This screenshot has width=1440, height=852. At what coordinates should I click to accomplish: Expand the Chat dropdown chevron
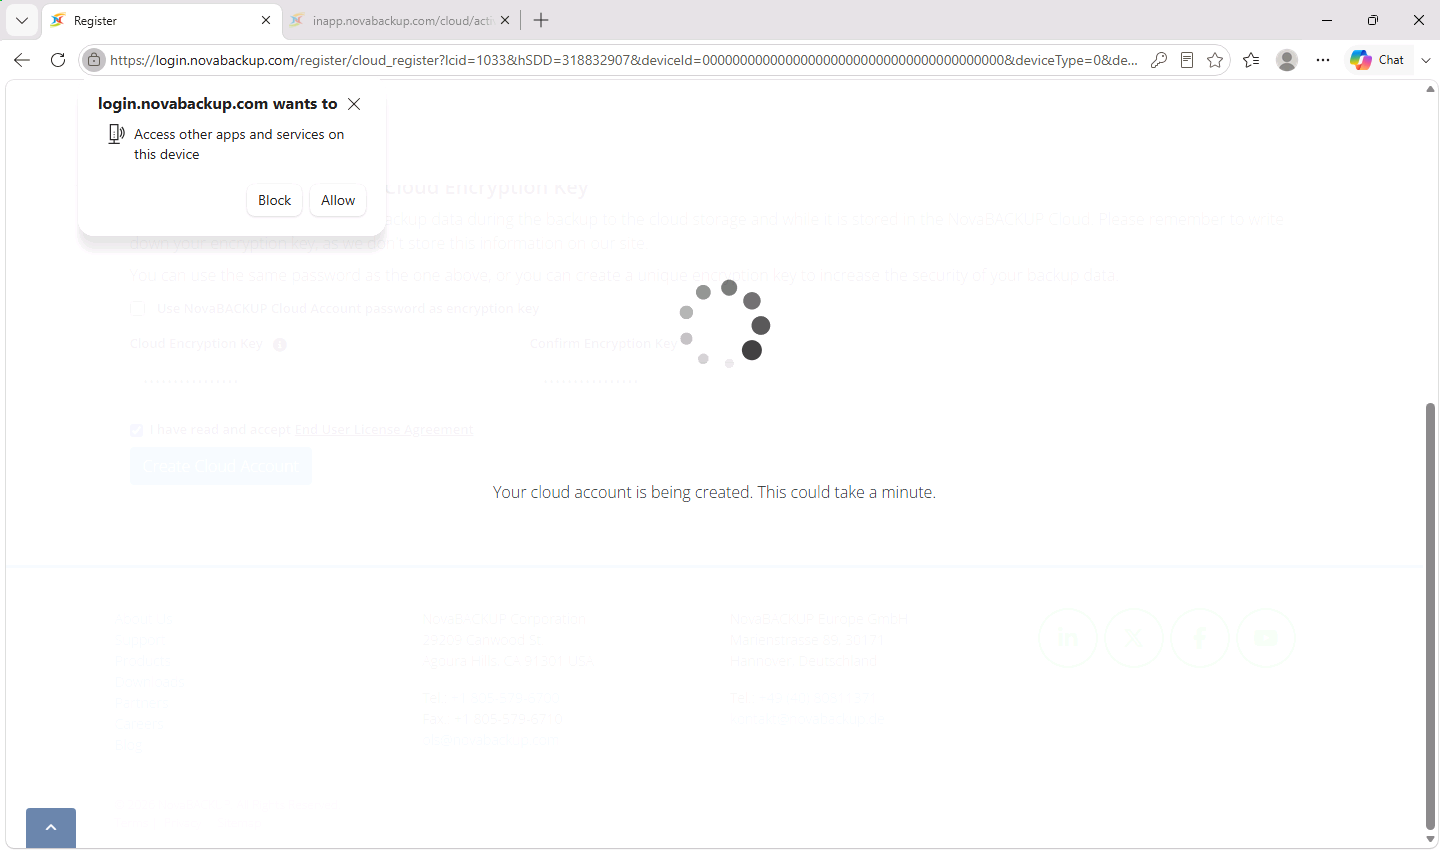pyautogui.click(x=1426, y=60)
